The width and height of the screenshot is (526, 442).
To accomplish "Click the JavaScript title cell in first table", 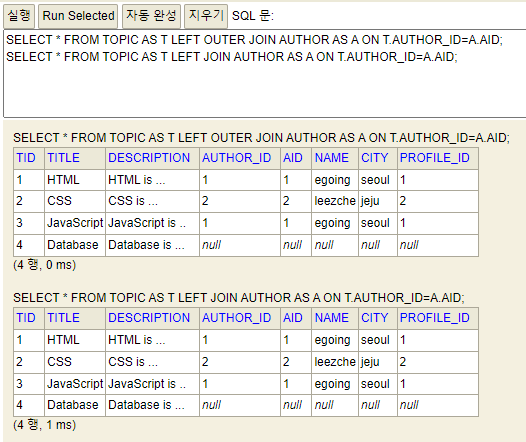I will 75,223.
